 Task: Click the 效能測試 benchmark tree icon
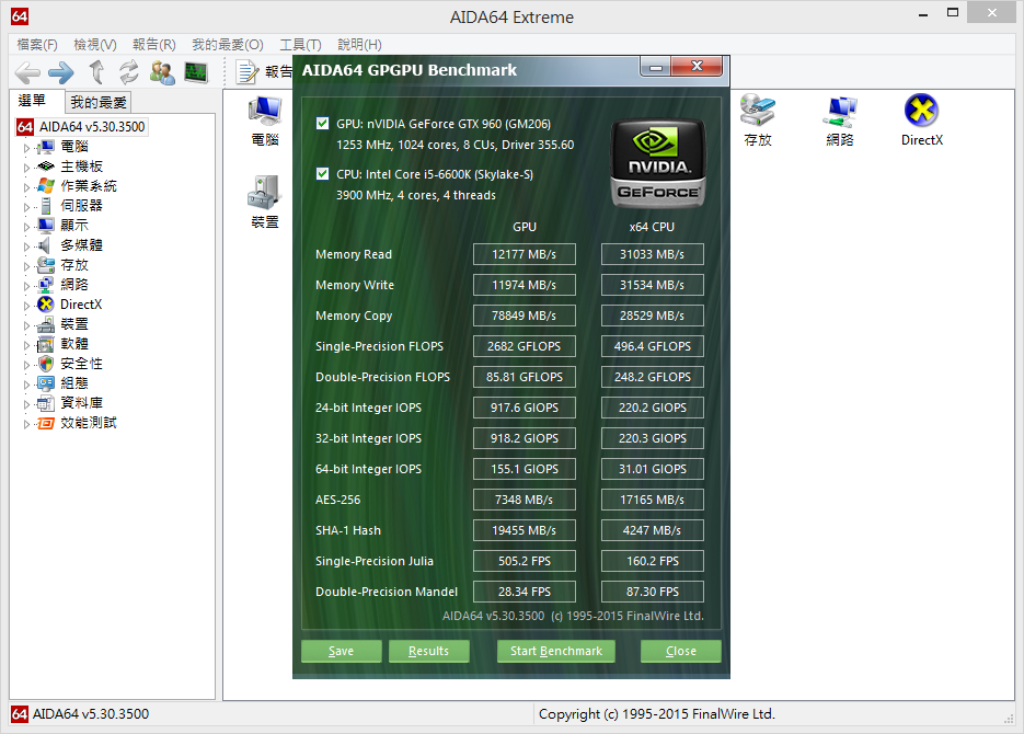coord(46,423)
